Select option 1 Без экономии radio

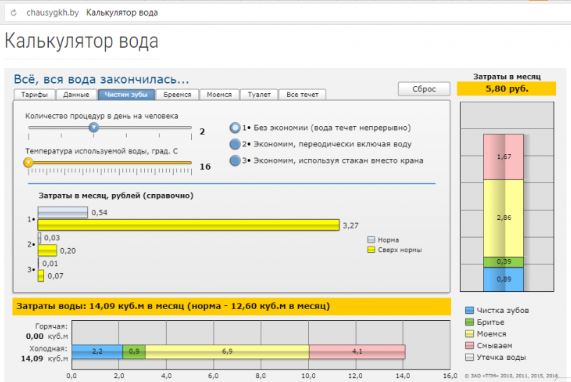(x=235, y=128)
